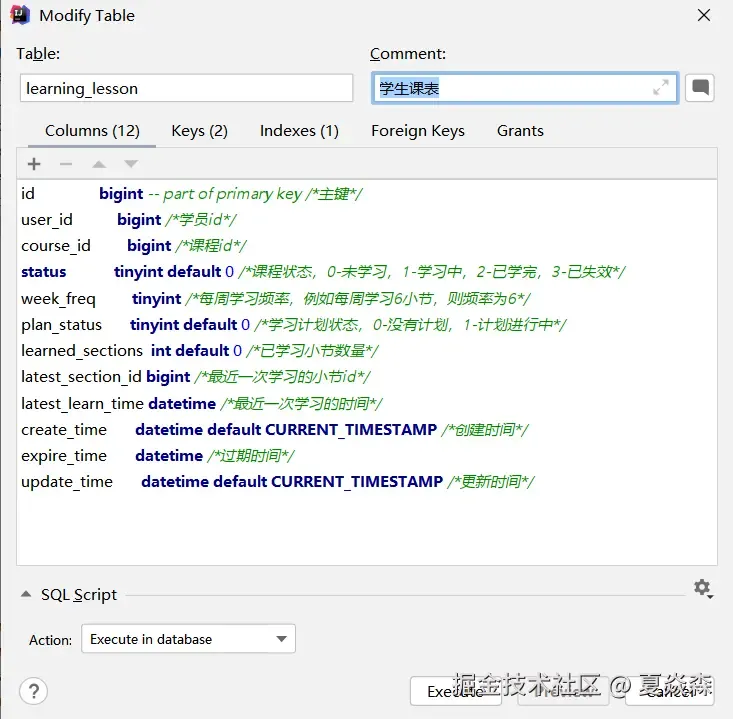Image resolution: width=733 pixels, height=719 pixels.
Task: Click the add column plus icon
Action: tap(34, 164)
